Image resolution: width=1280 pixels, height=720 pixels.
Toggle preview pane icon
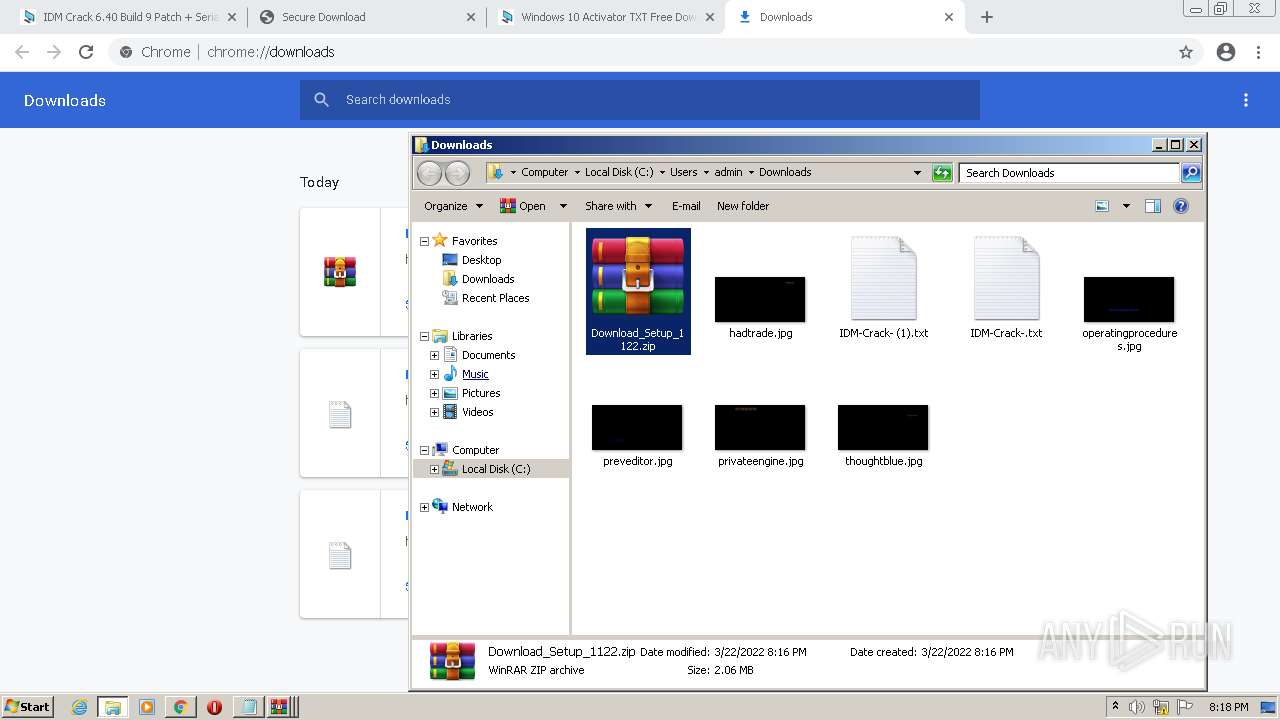click(1153, 206)
